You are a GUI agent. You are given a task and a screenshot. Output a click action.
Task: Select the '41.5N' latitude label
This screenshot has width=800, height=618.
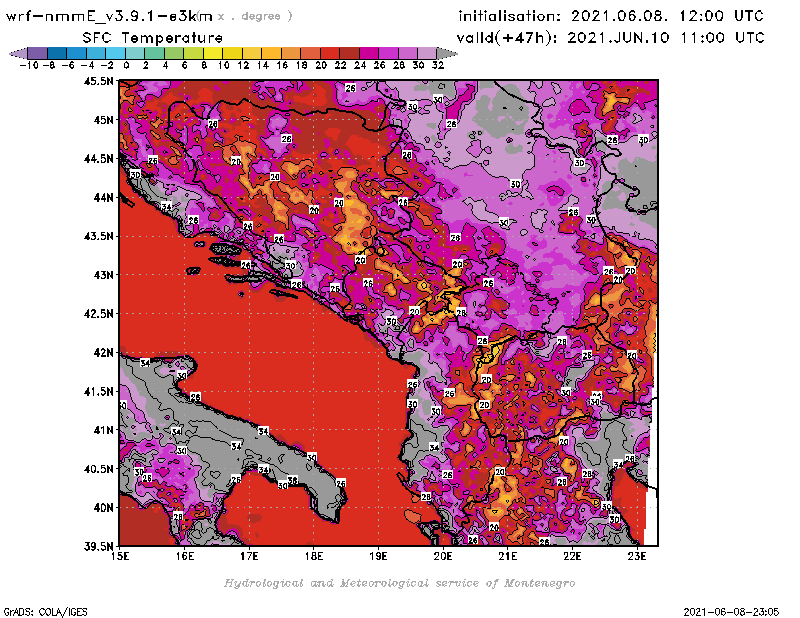click(98, 391)
